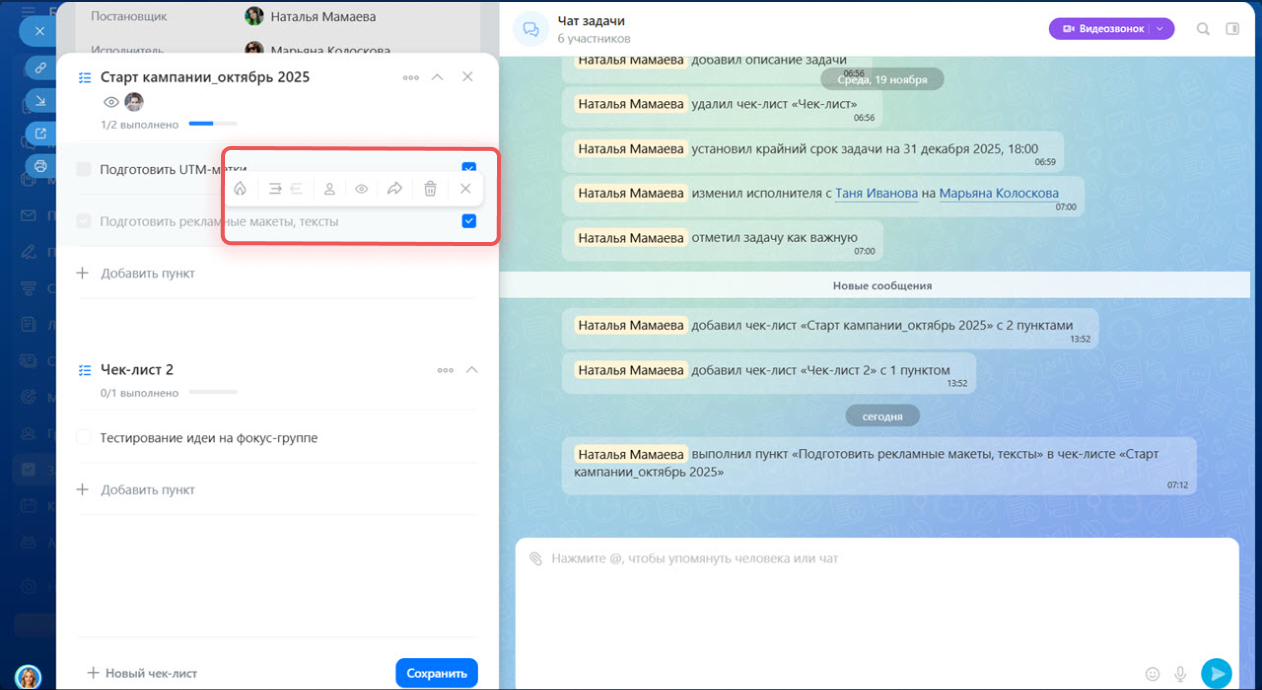Check 'Тестирование идеи на фокус-группе' item
1262x690 pixels.
tap(84, 438)
